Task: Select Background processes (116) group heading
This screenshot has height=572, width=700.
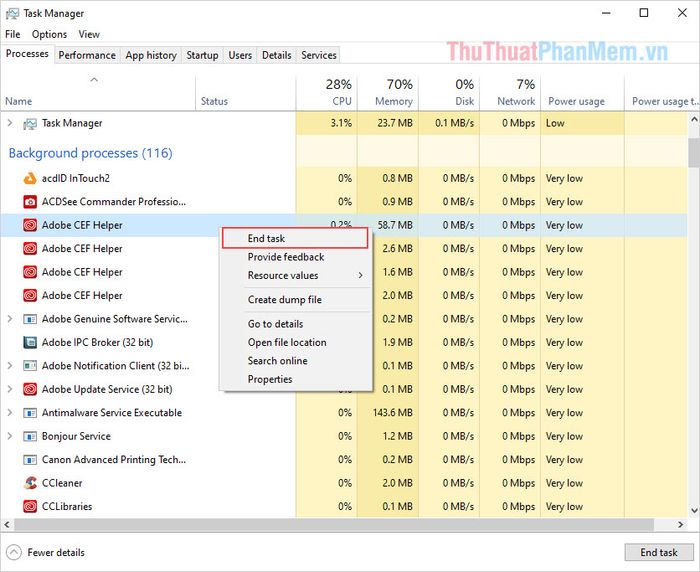Action: (91, 153)
